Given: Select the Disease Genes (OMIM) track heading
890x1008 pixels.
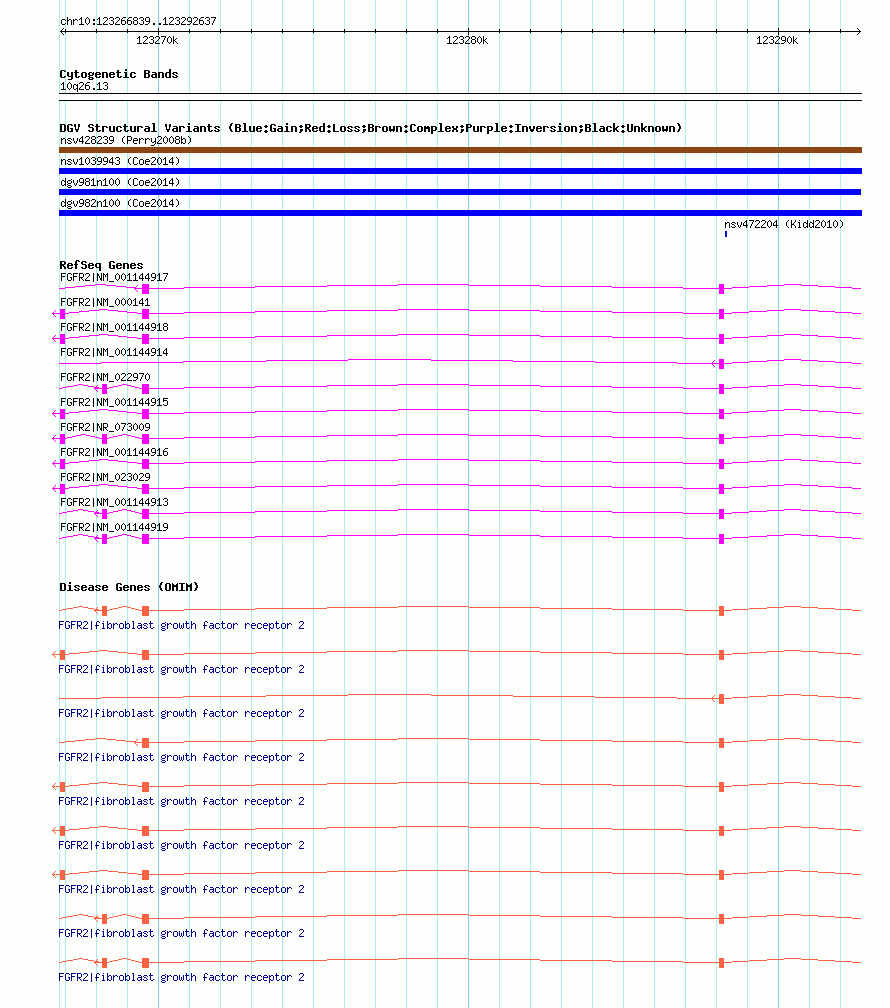Looking at the screenshot, I should [x=129, y=587].
